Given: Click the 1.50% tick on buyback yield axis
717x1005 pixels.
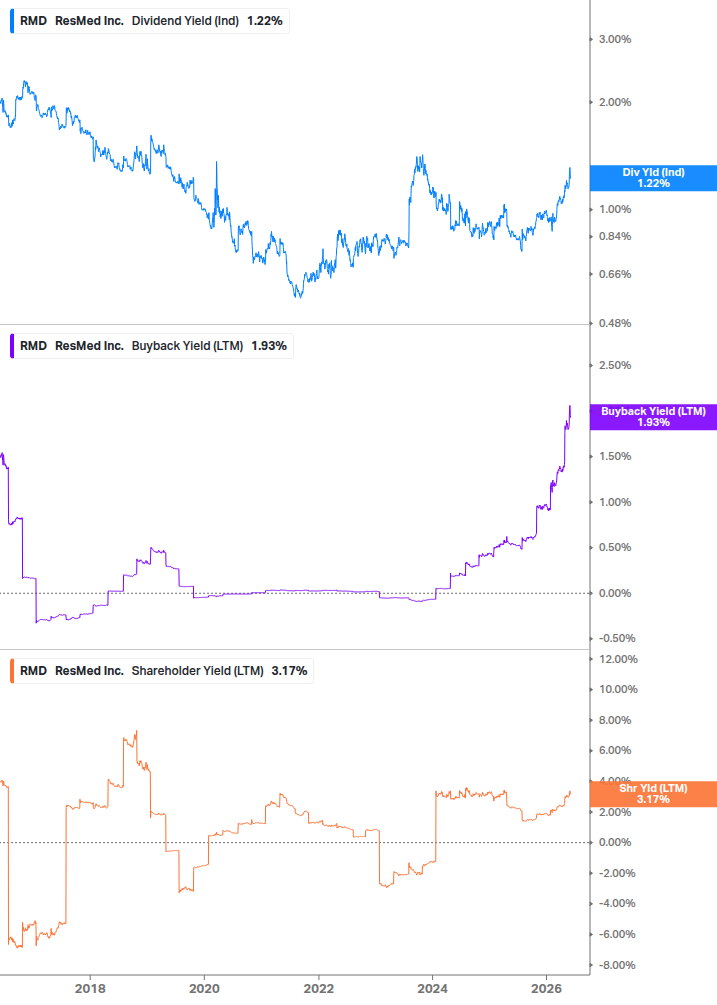Looking at the screenshot, I should (x=614, y=456).
